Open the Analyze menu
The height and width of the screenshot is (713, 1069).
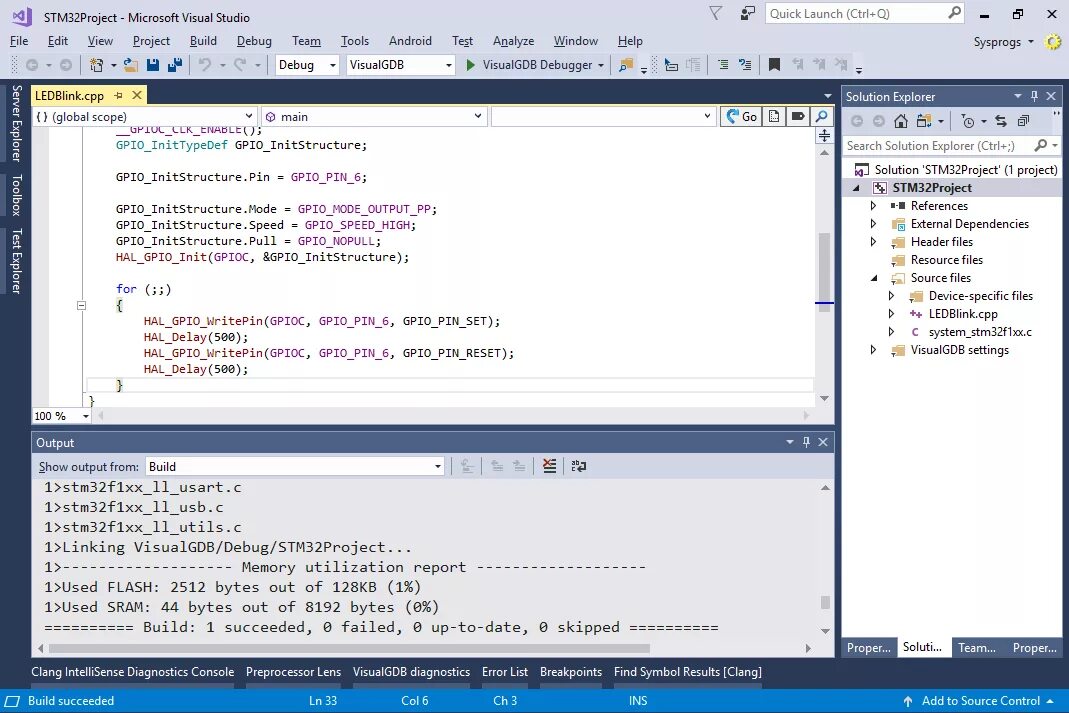pos(513,41)
